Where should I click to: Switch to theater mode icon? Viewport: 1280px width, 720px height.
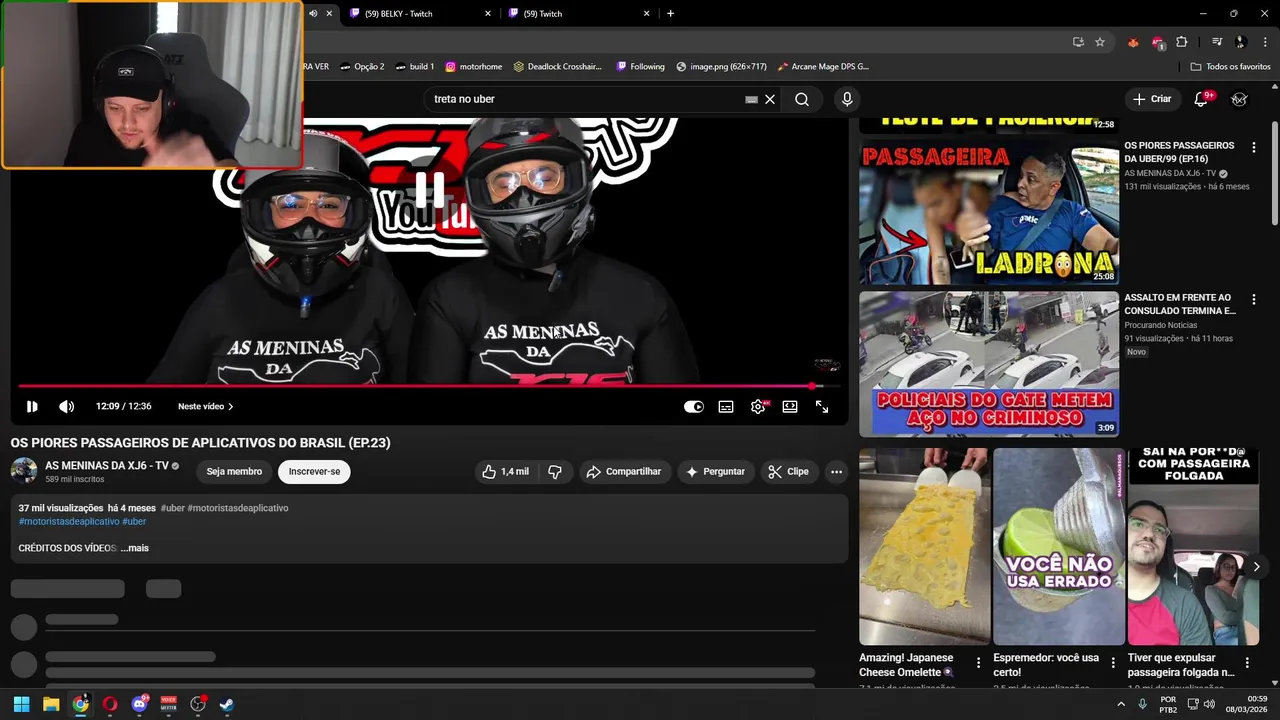coord(790,407)
